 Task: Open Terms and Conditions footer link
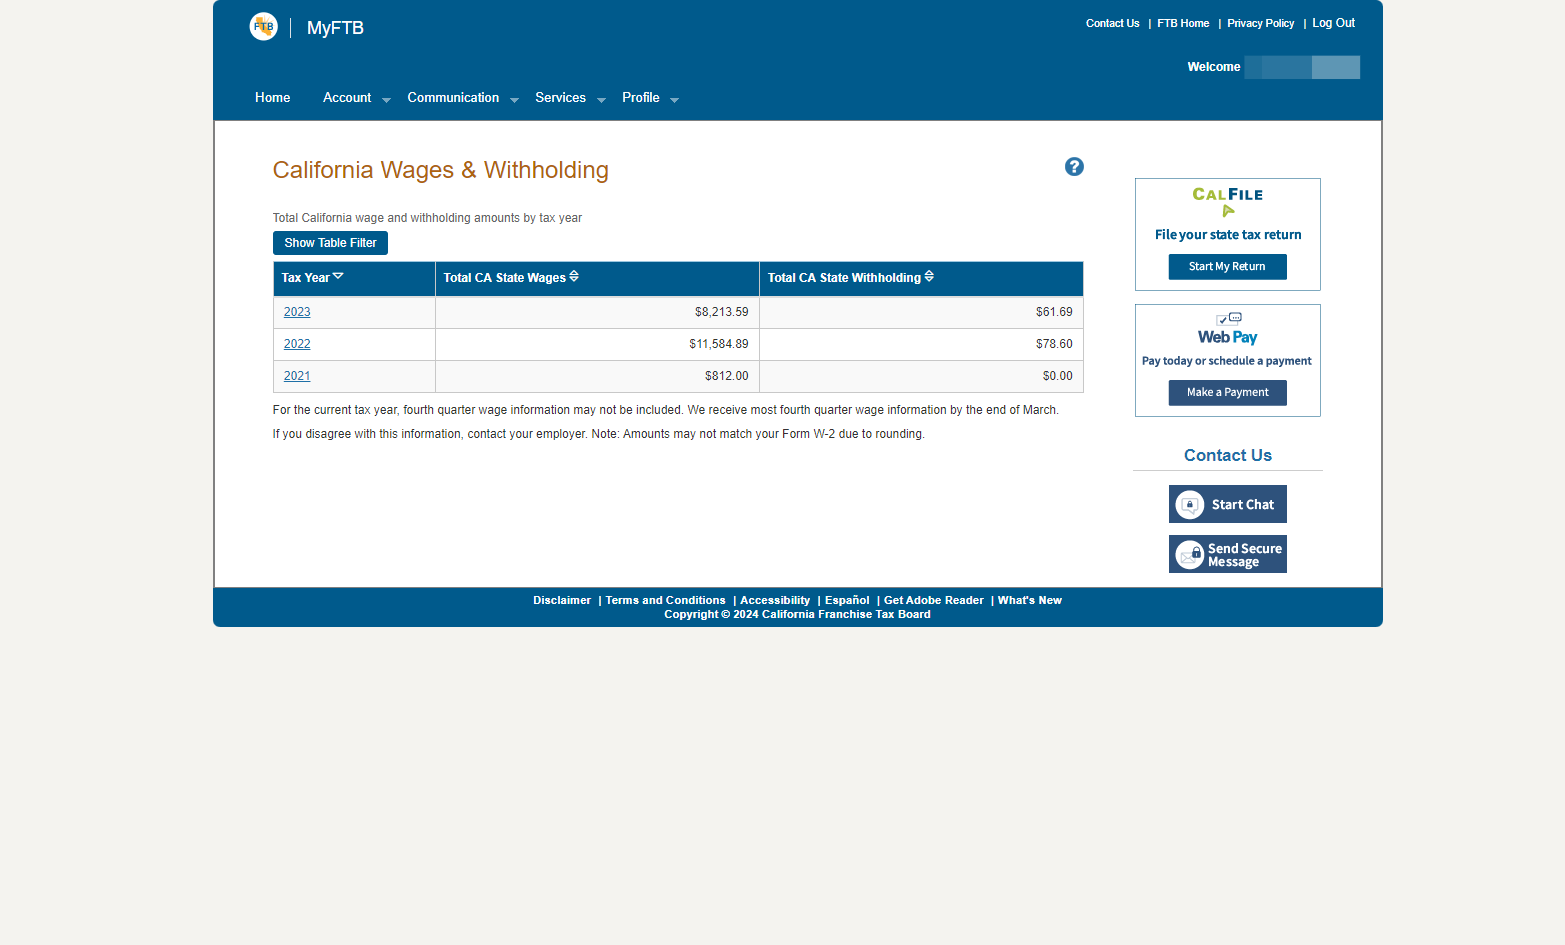click(665, 600)
